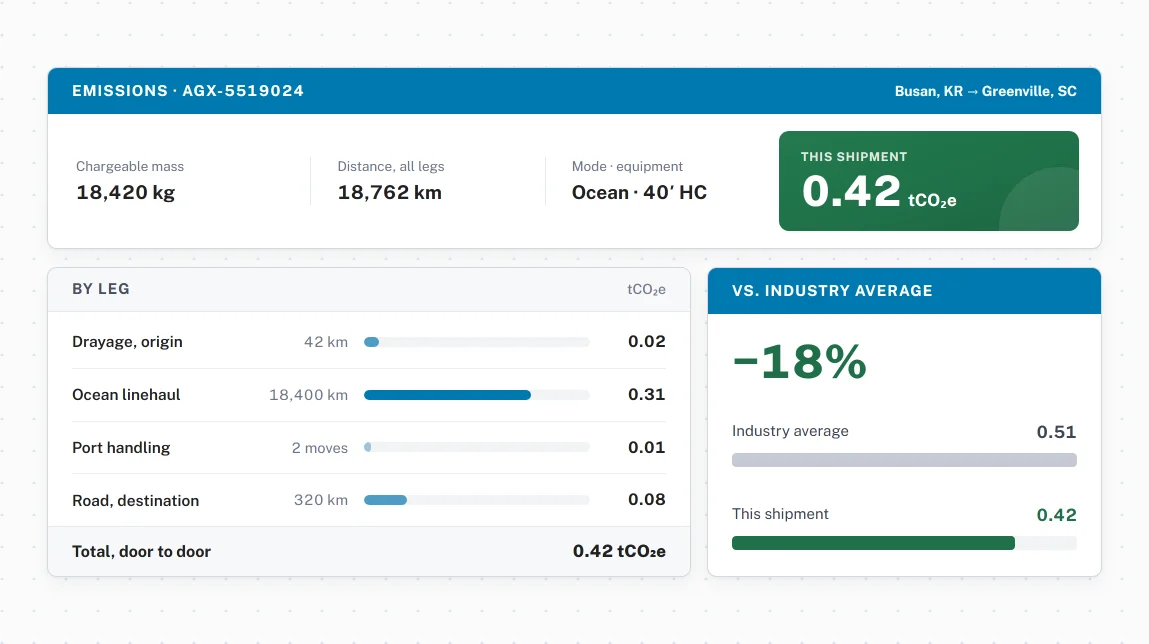This screenshot has width=1149, height=644.
Task: Click the Ocean linehaul progress bar
Action: (476, 395)
